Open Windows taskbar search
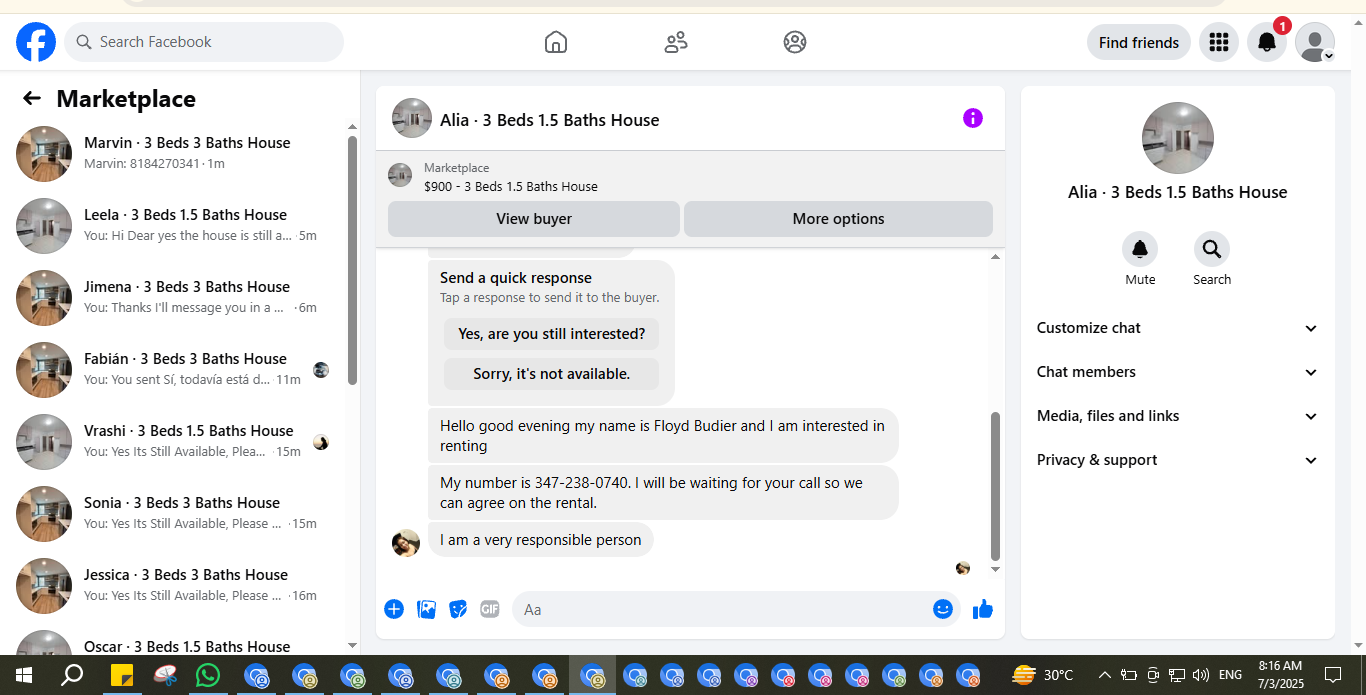The image size is (1366, 695). [72, 675]
